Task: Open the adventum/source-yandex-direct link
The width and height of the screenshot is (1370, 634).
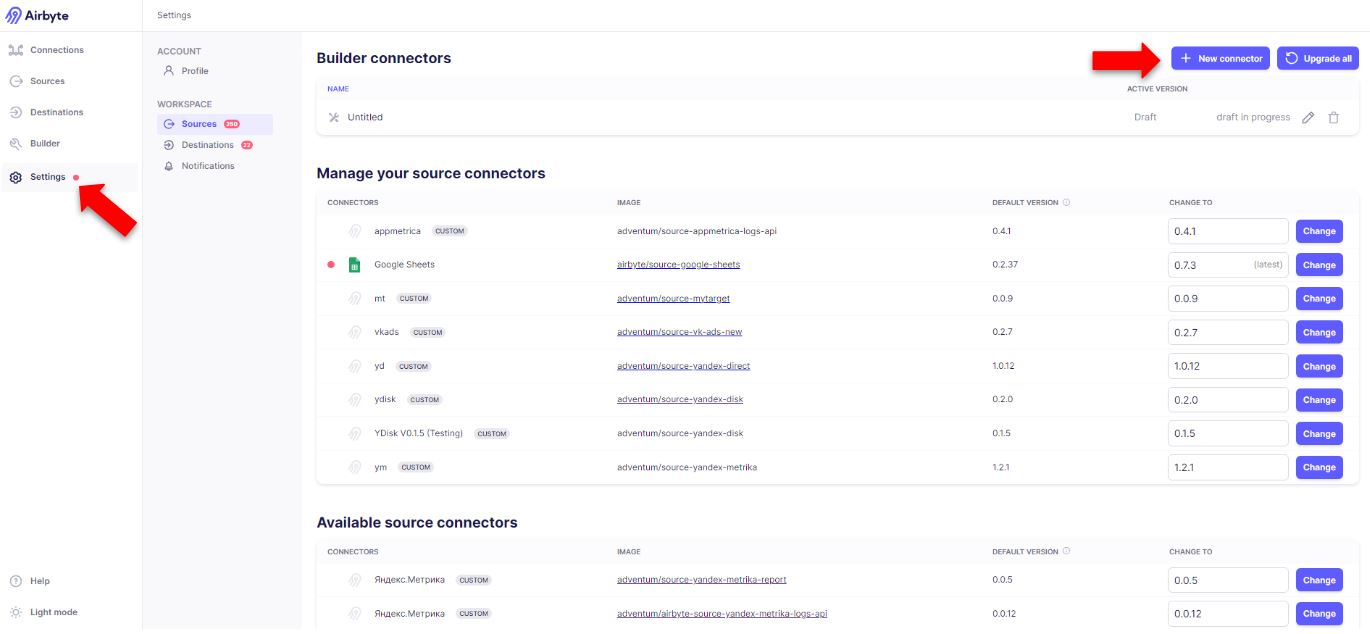Action: [x=683, y=366]
